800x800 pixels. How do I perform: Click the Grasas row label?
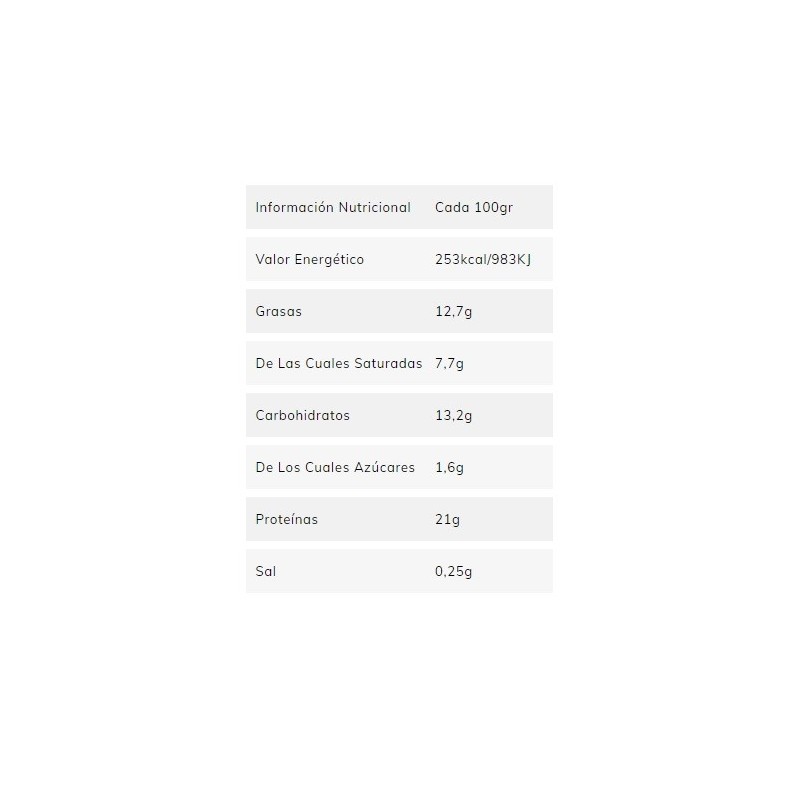click(279, 311)
